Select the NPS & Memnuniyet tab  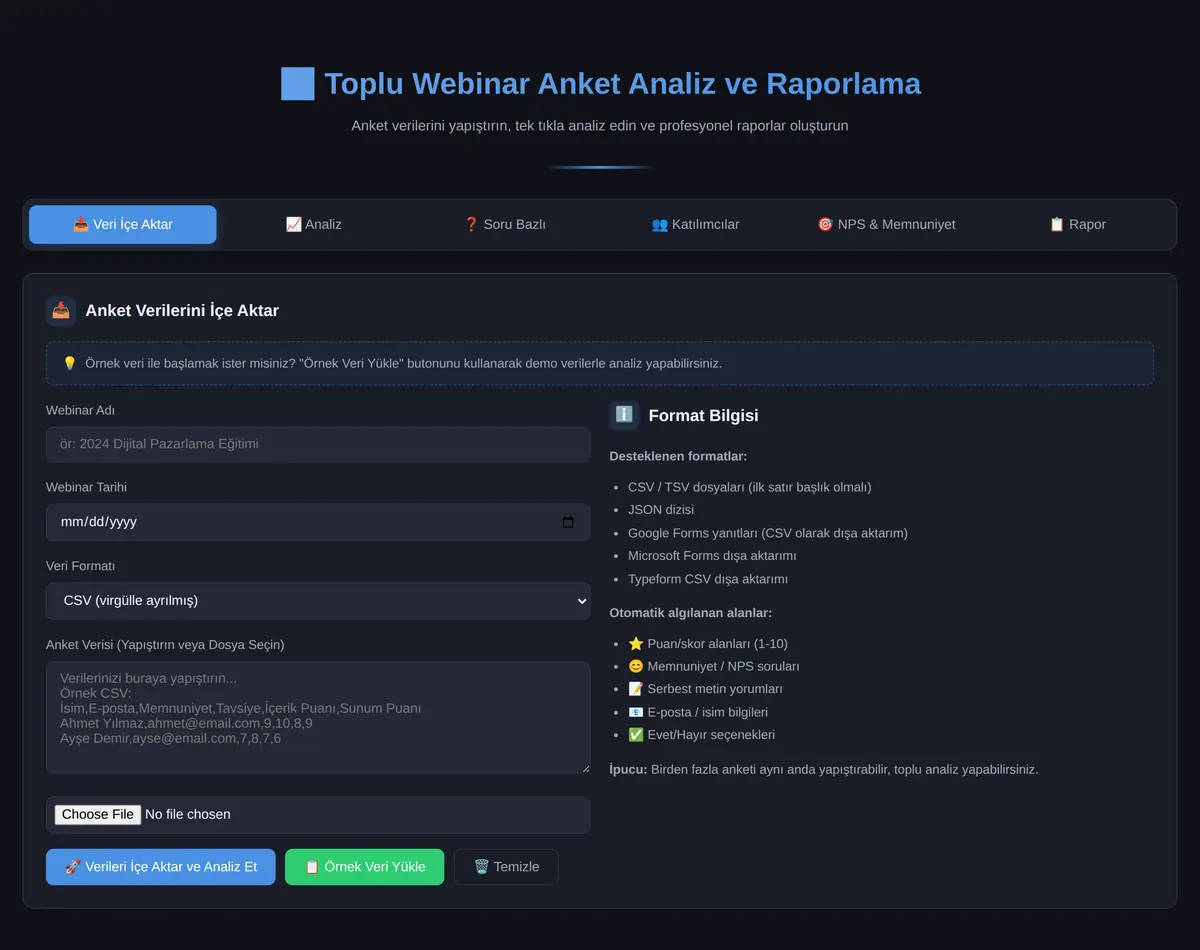click(x=886, y=224)
